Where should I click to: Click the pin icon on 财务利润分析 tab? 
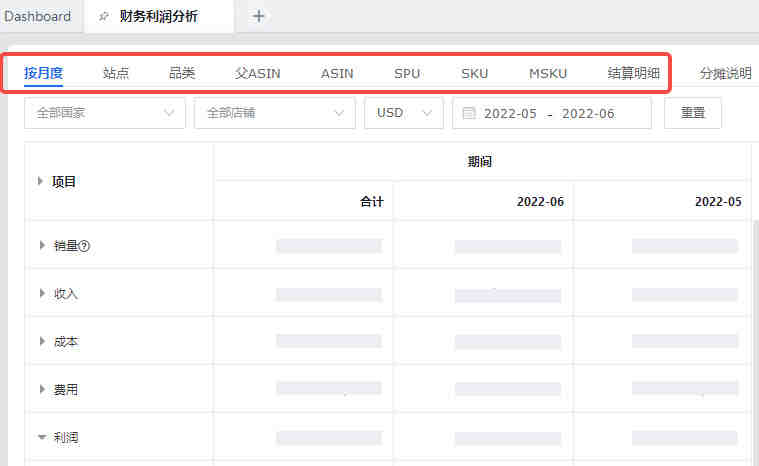(103, 17)
